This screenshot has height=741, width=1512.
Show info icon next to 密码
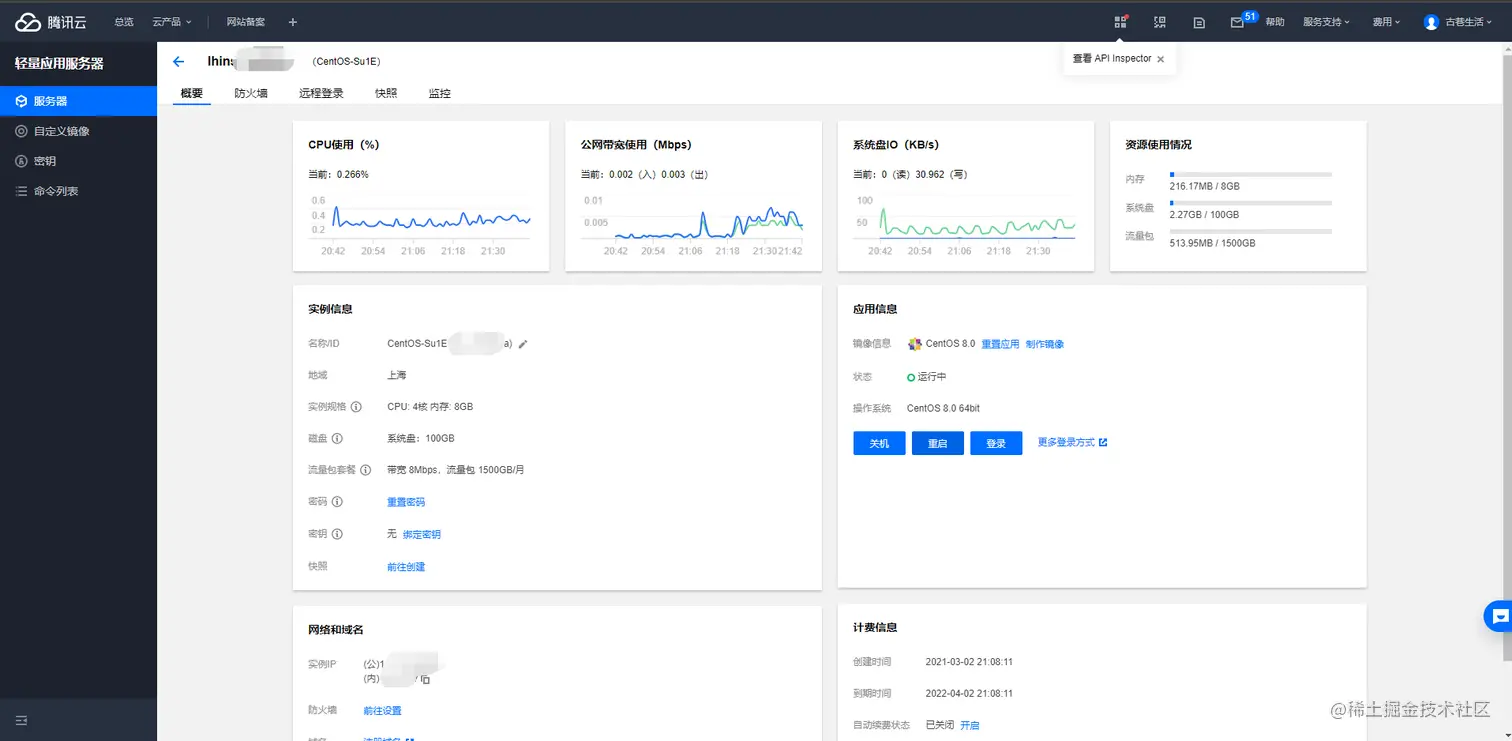[x=337, y=502]
